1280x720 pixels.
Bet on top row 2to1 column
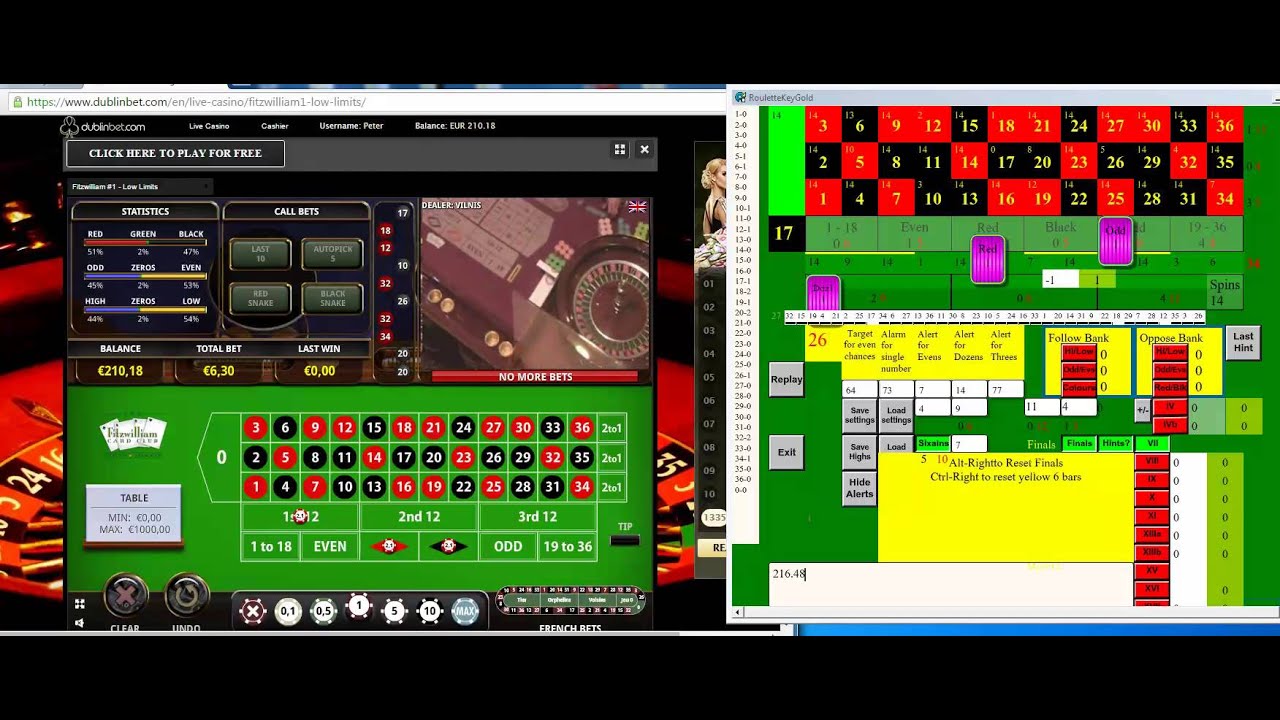click(612, 428)
